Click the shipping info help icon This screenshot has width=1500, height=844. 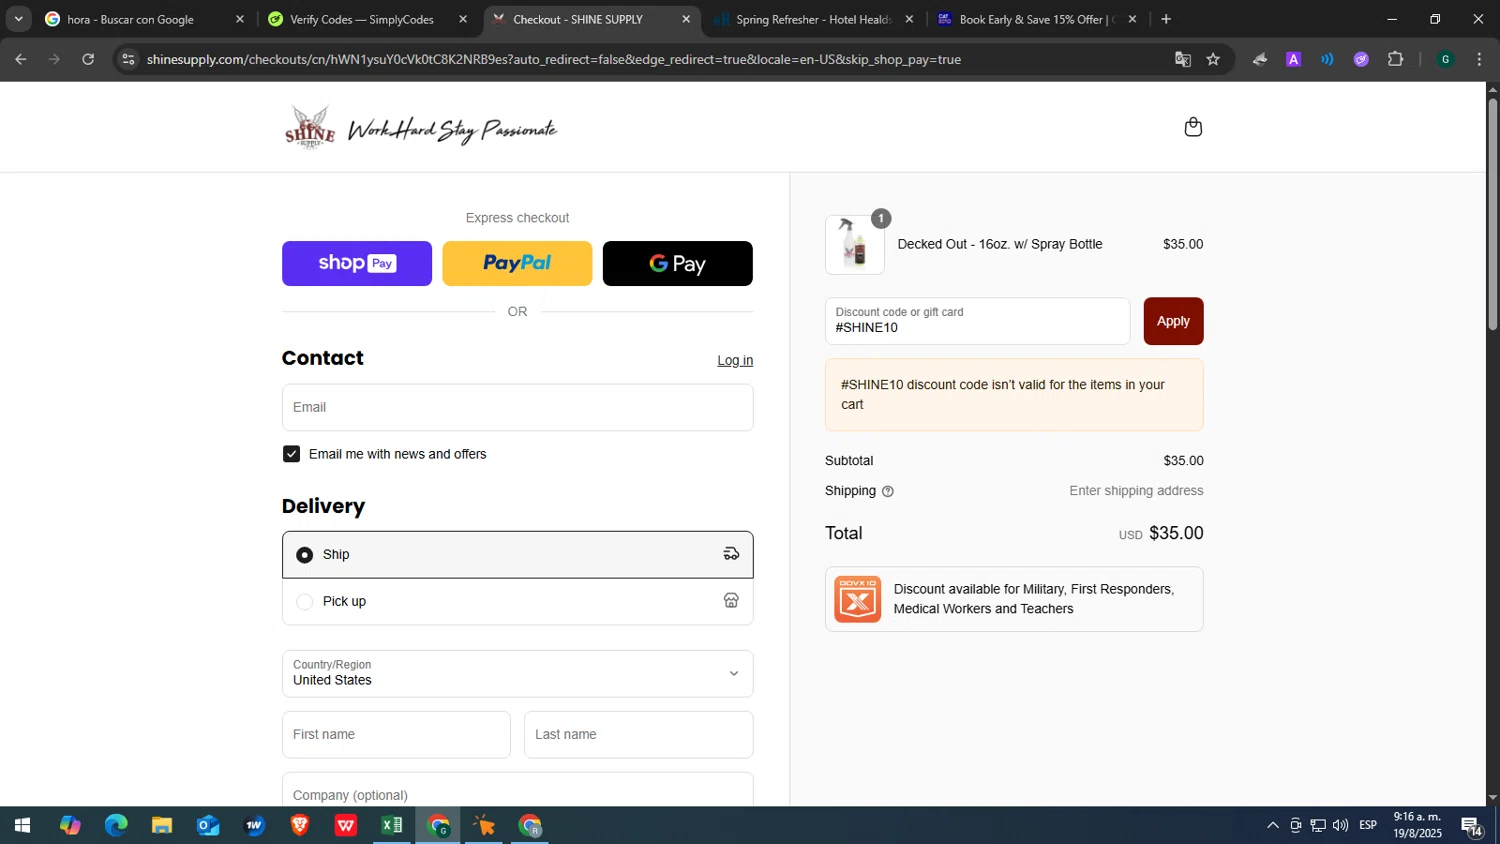point(888,491)
